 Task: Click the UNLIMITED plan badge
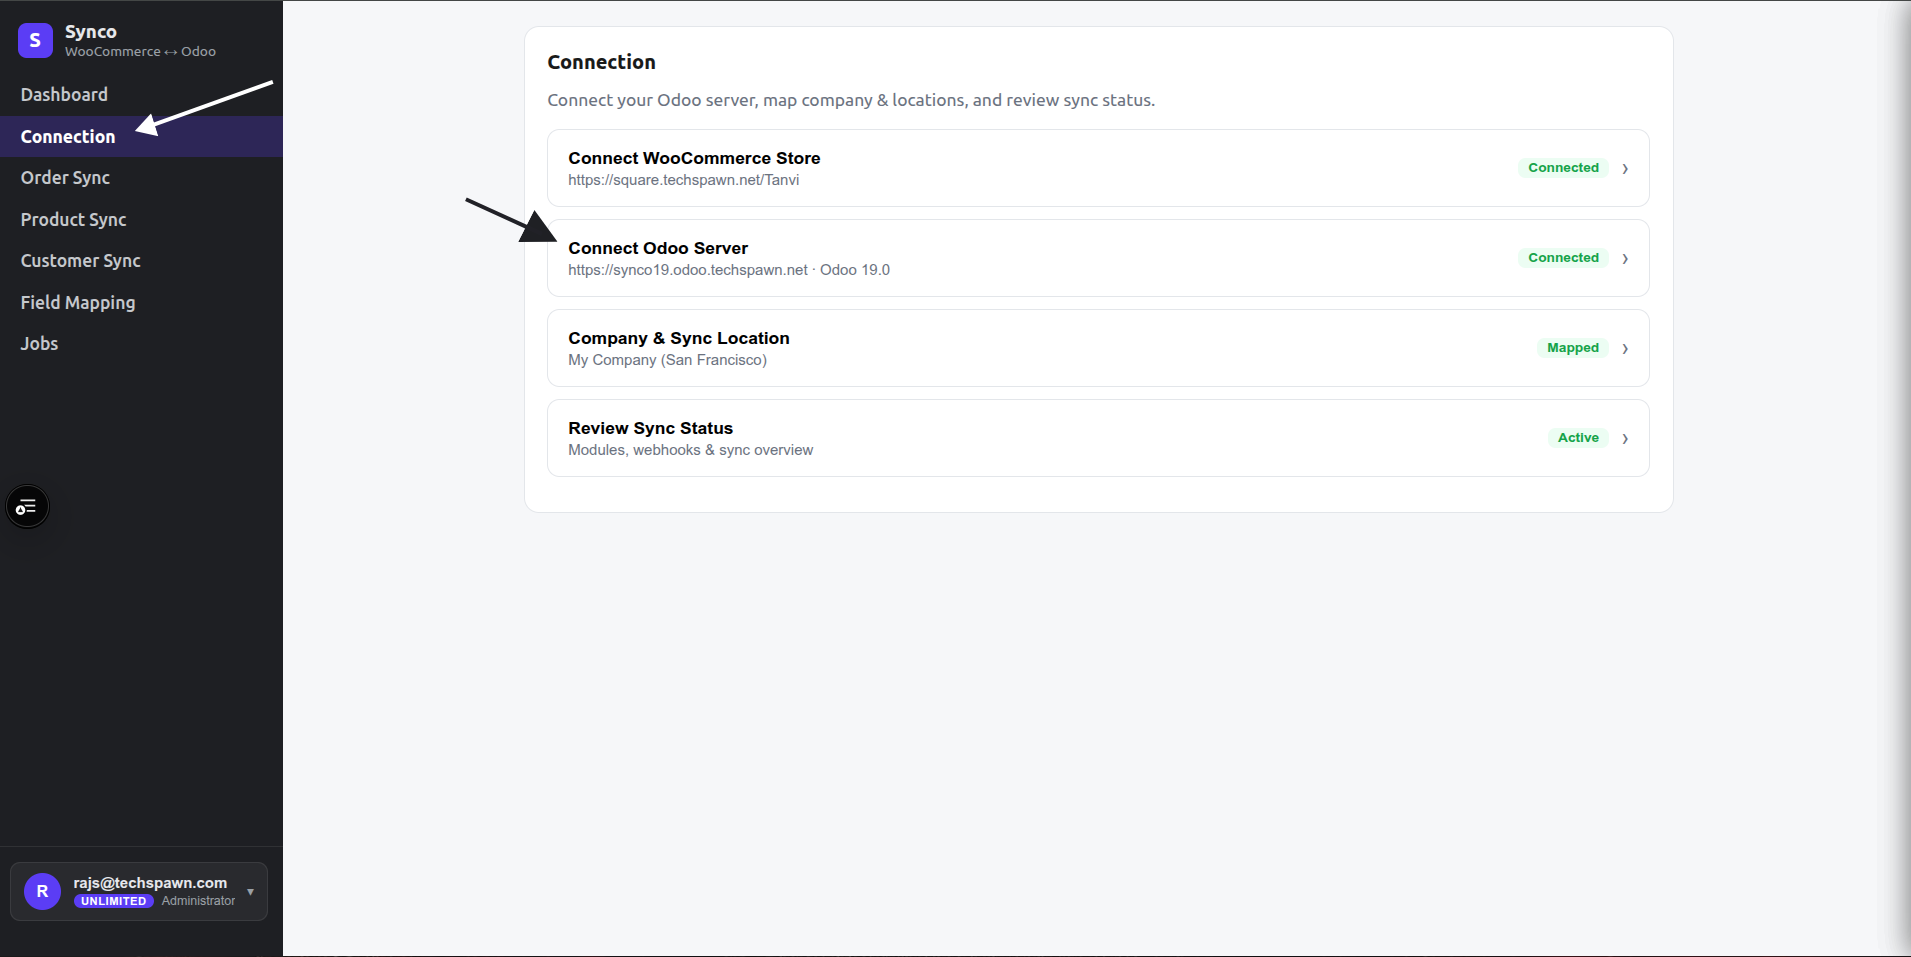coord(113,901)
